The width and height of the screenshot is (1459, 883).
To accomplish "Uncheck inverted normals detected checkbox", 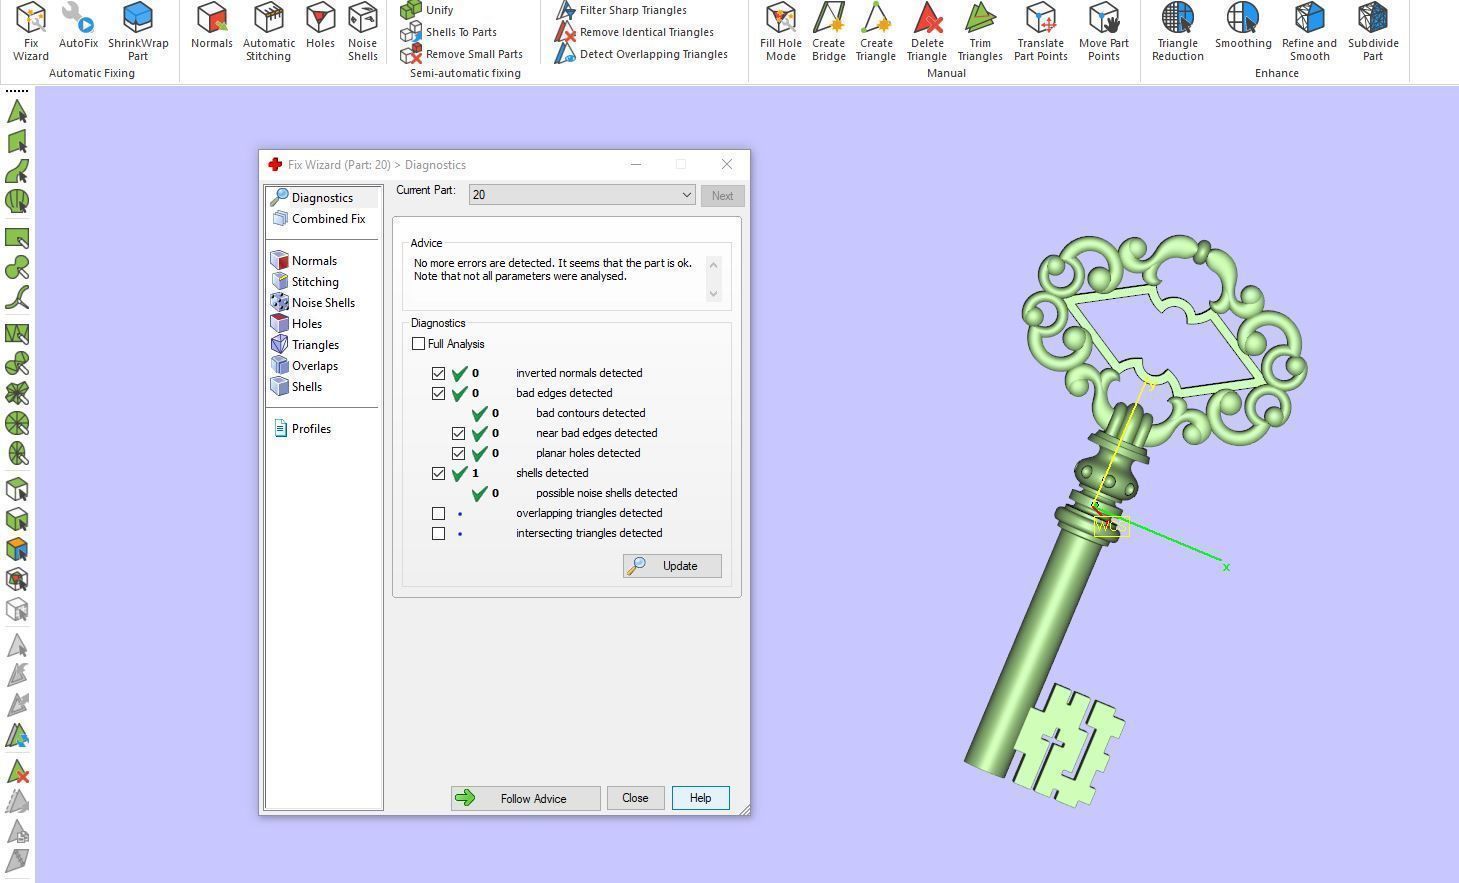I will (x=438, y=373).
